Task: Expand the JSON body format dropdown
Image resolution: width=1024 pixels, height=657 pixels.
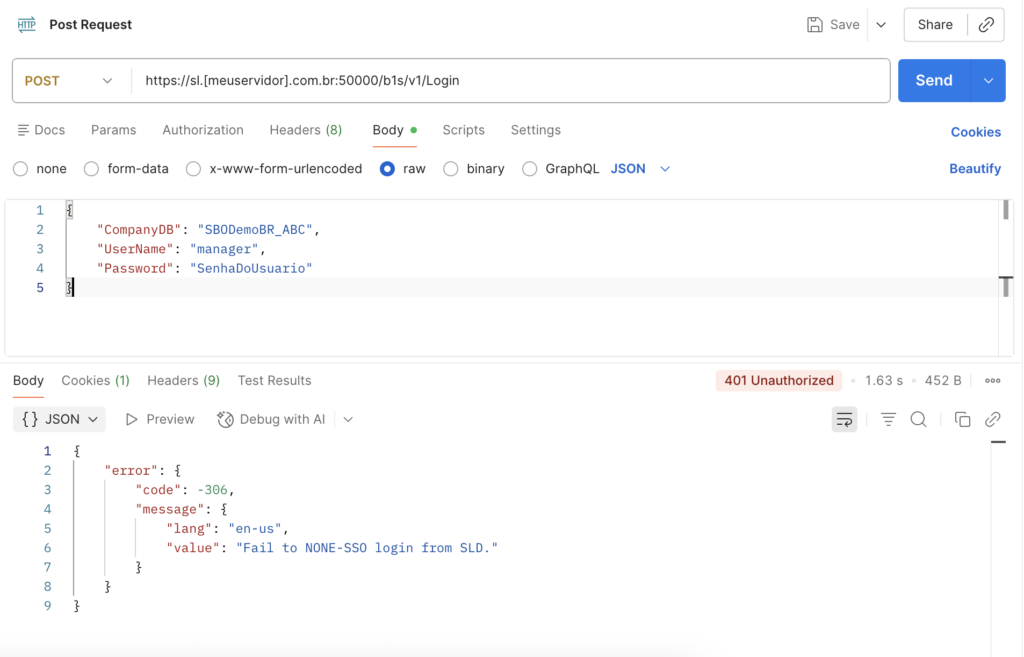Action: click(640, 169)
